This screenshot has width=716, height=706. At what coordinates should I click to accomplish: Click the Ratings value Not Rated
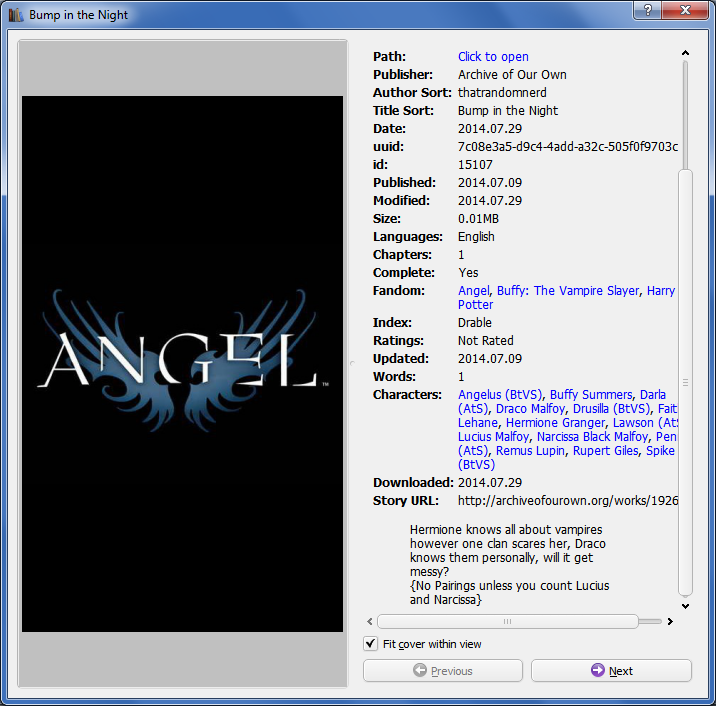(485, 341)
